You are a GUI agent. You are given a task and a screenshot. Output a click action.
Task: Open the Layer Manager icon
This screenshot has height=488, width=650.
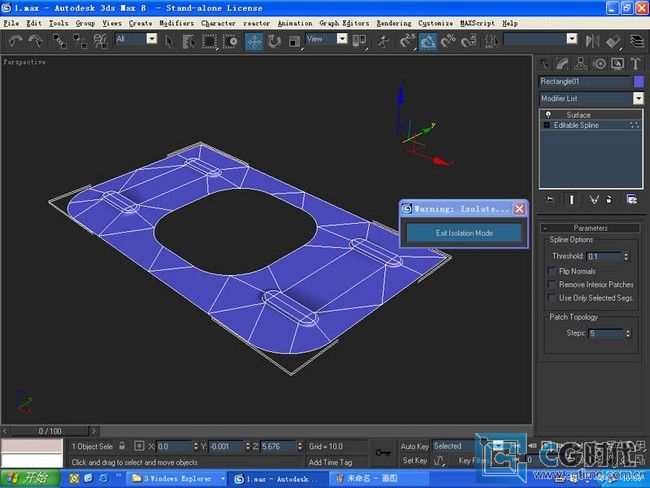[x=637, y=41]
